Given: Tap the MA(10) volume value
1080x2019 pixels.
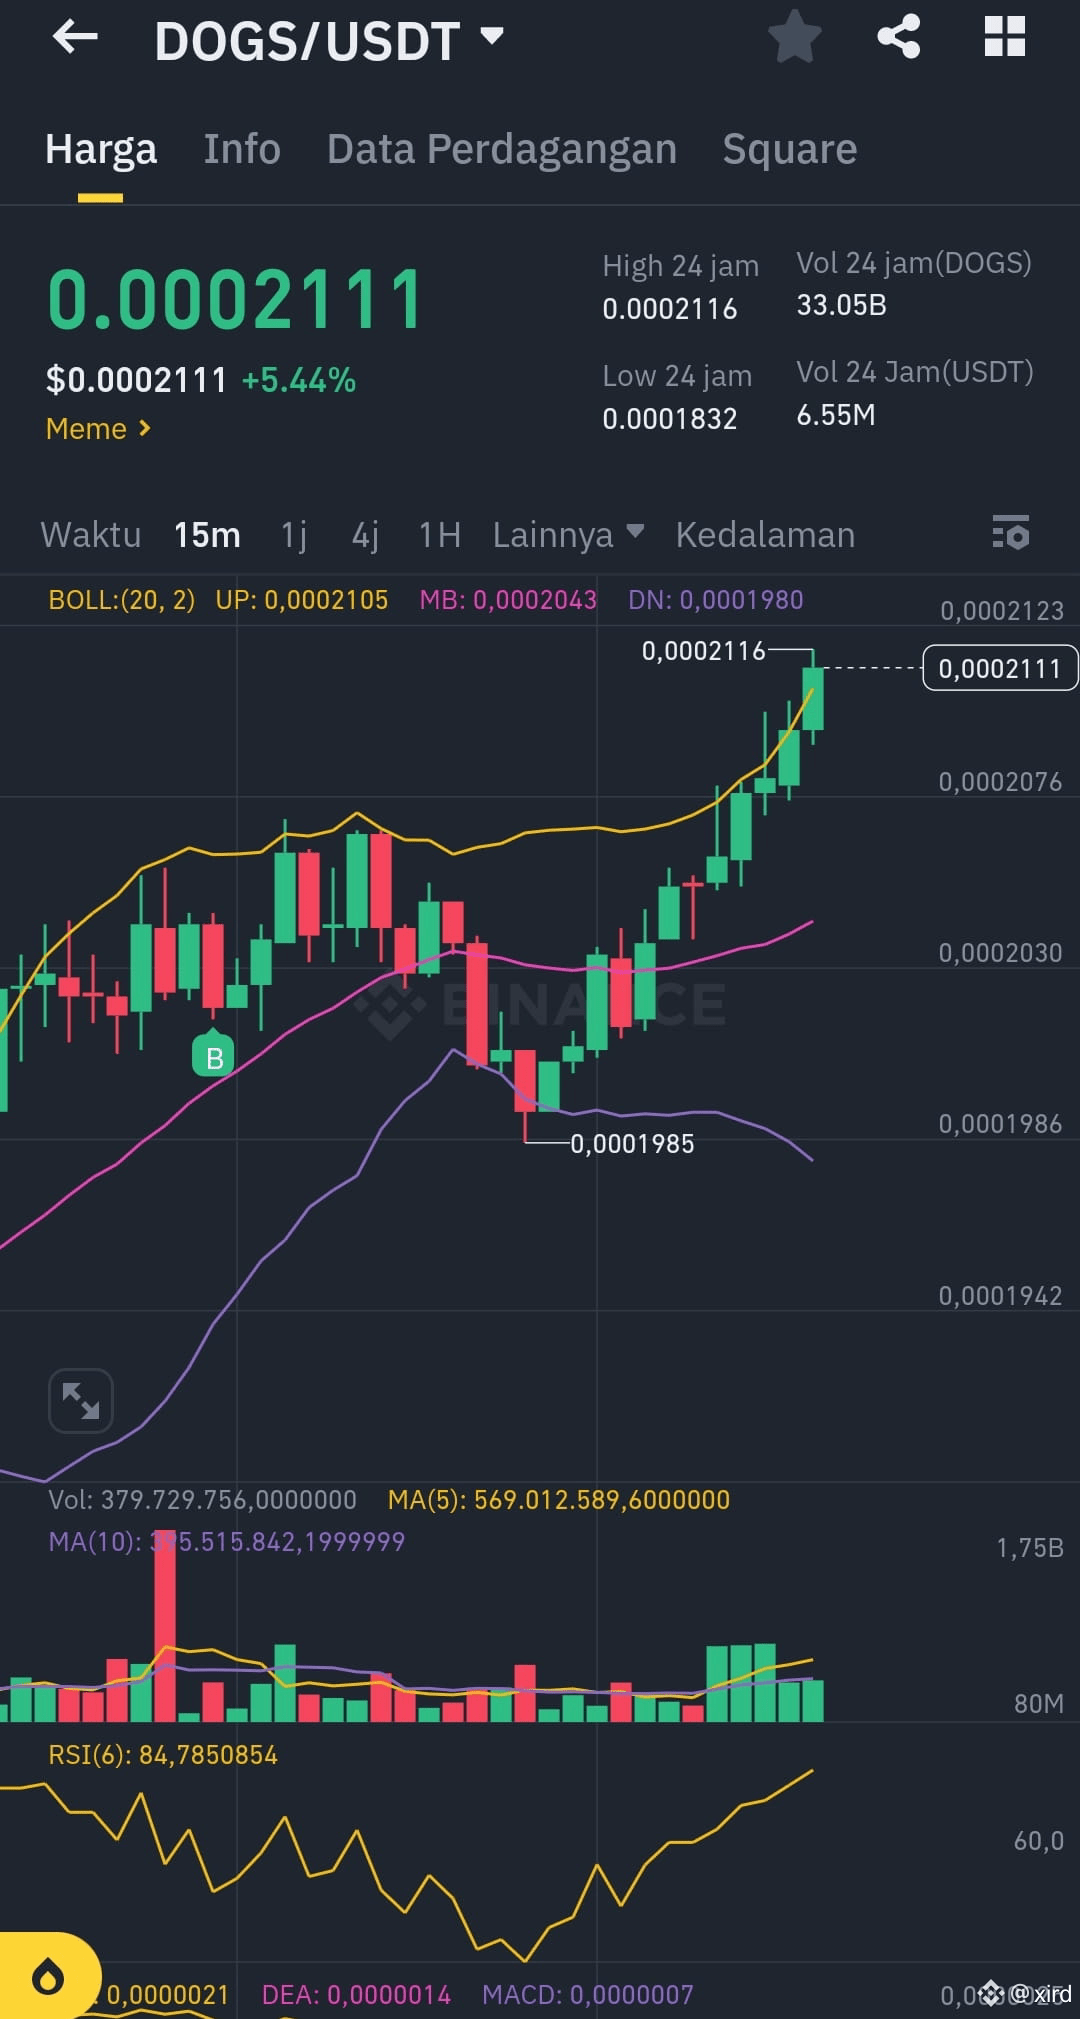Looking at the screenshot, I should click(227, 1542).
